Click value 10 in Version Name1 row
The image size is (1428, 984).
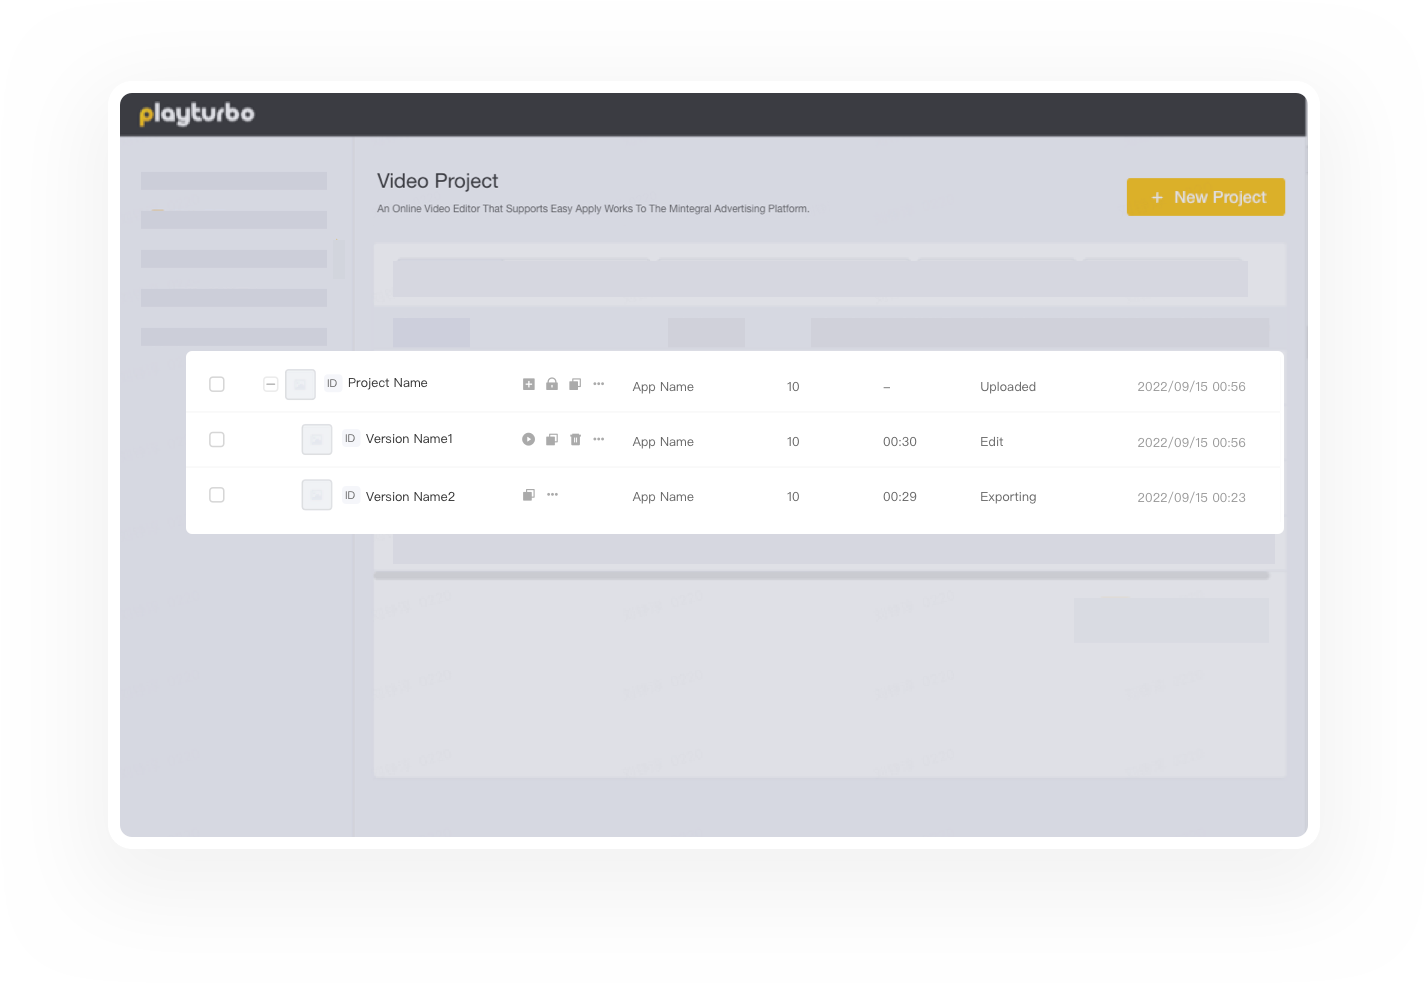coord(793,442)
